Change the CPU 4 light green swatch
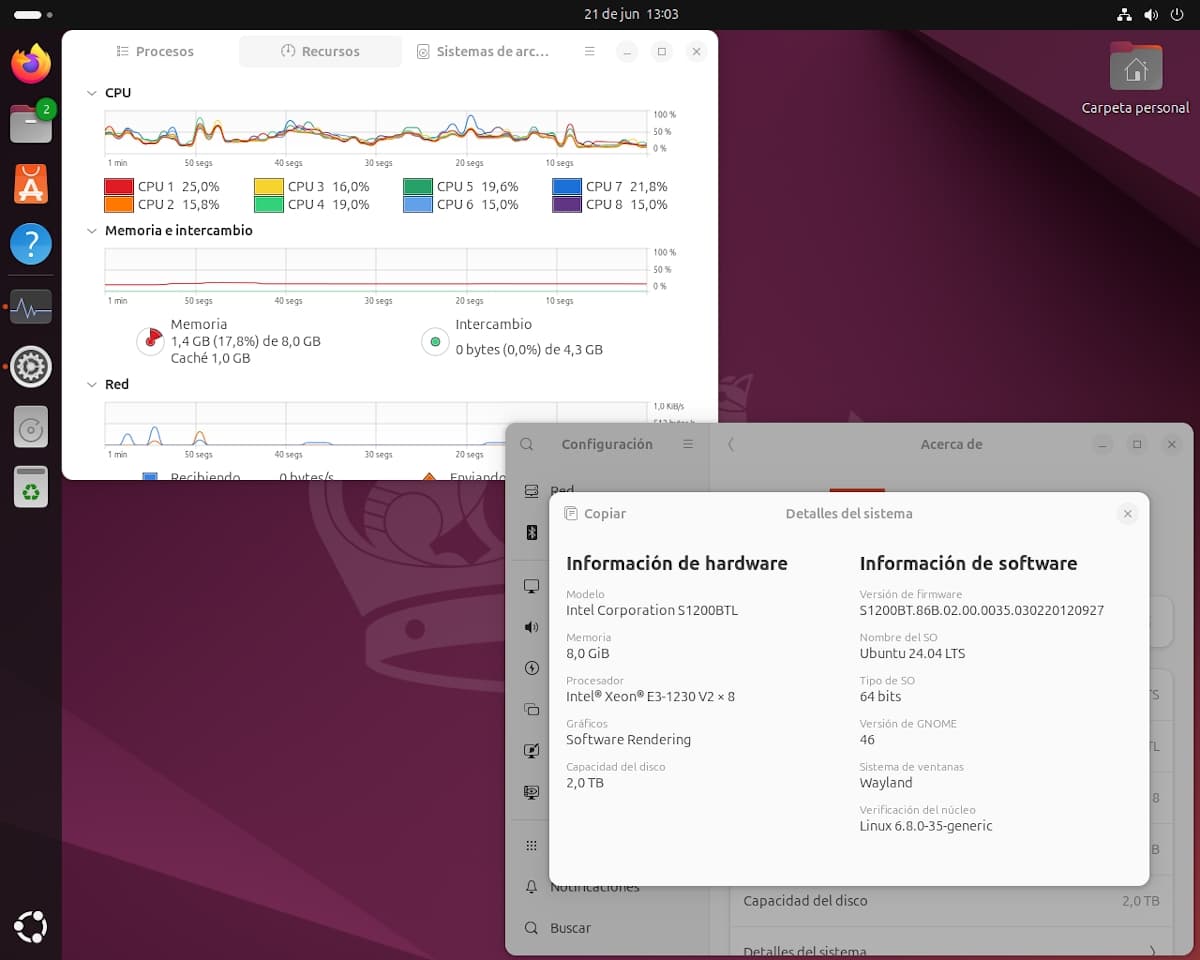The image size is (1200, 960). [269, 204]
